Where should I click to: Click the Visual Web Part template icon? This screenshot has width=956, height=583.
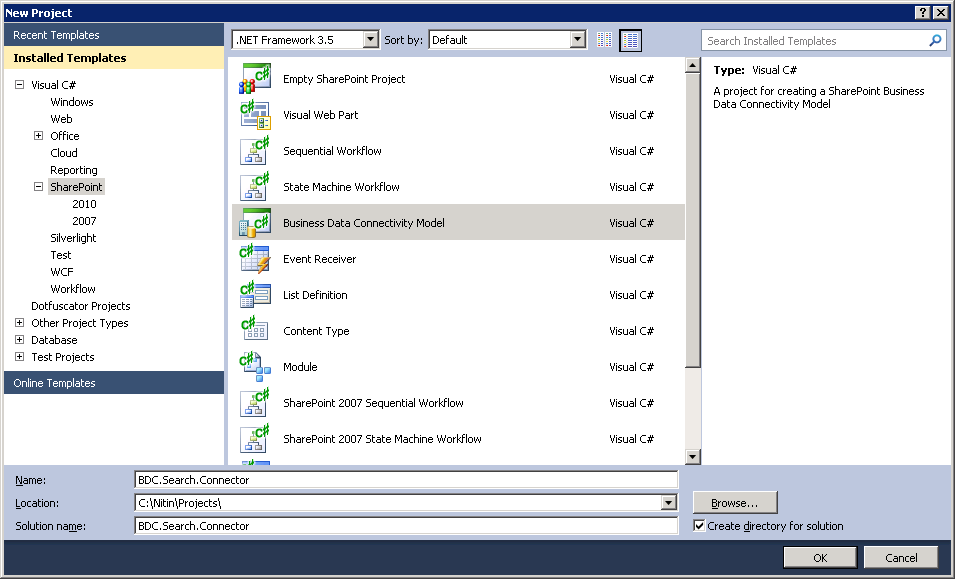tap(255, 115)
